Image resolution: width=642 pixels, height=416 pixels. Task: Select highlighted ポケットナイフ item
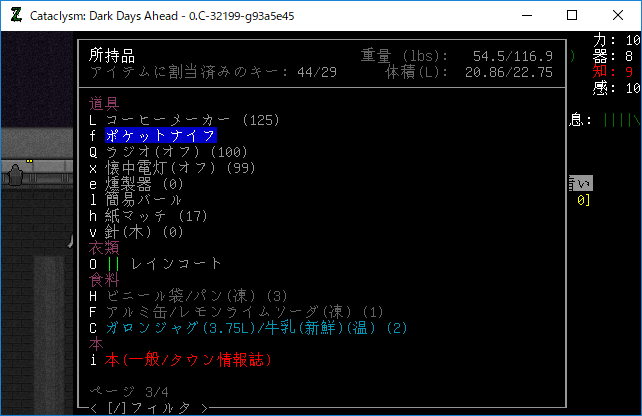point(161,136)
